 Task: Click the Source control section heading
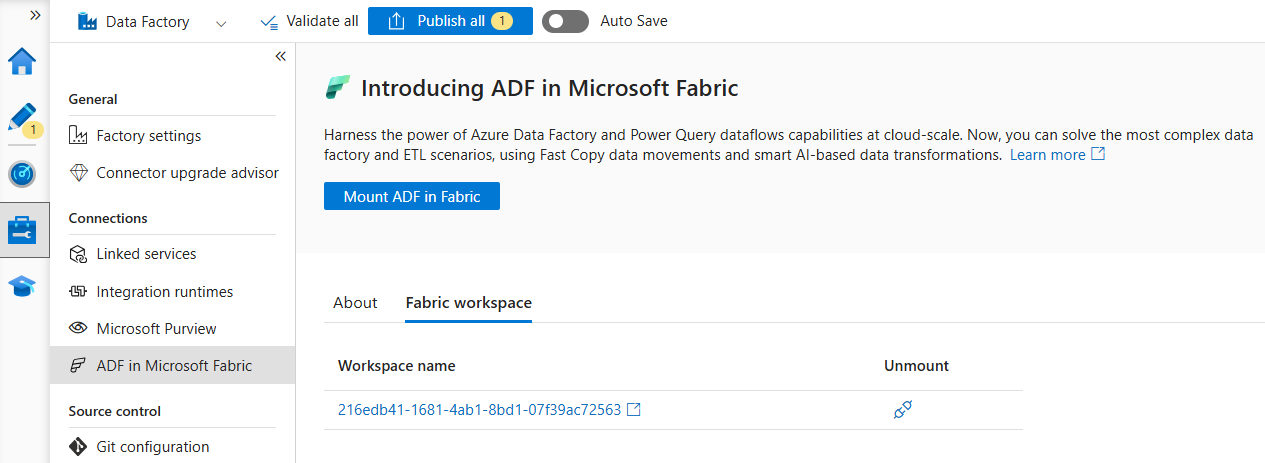coord(115,411)
